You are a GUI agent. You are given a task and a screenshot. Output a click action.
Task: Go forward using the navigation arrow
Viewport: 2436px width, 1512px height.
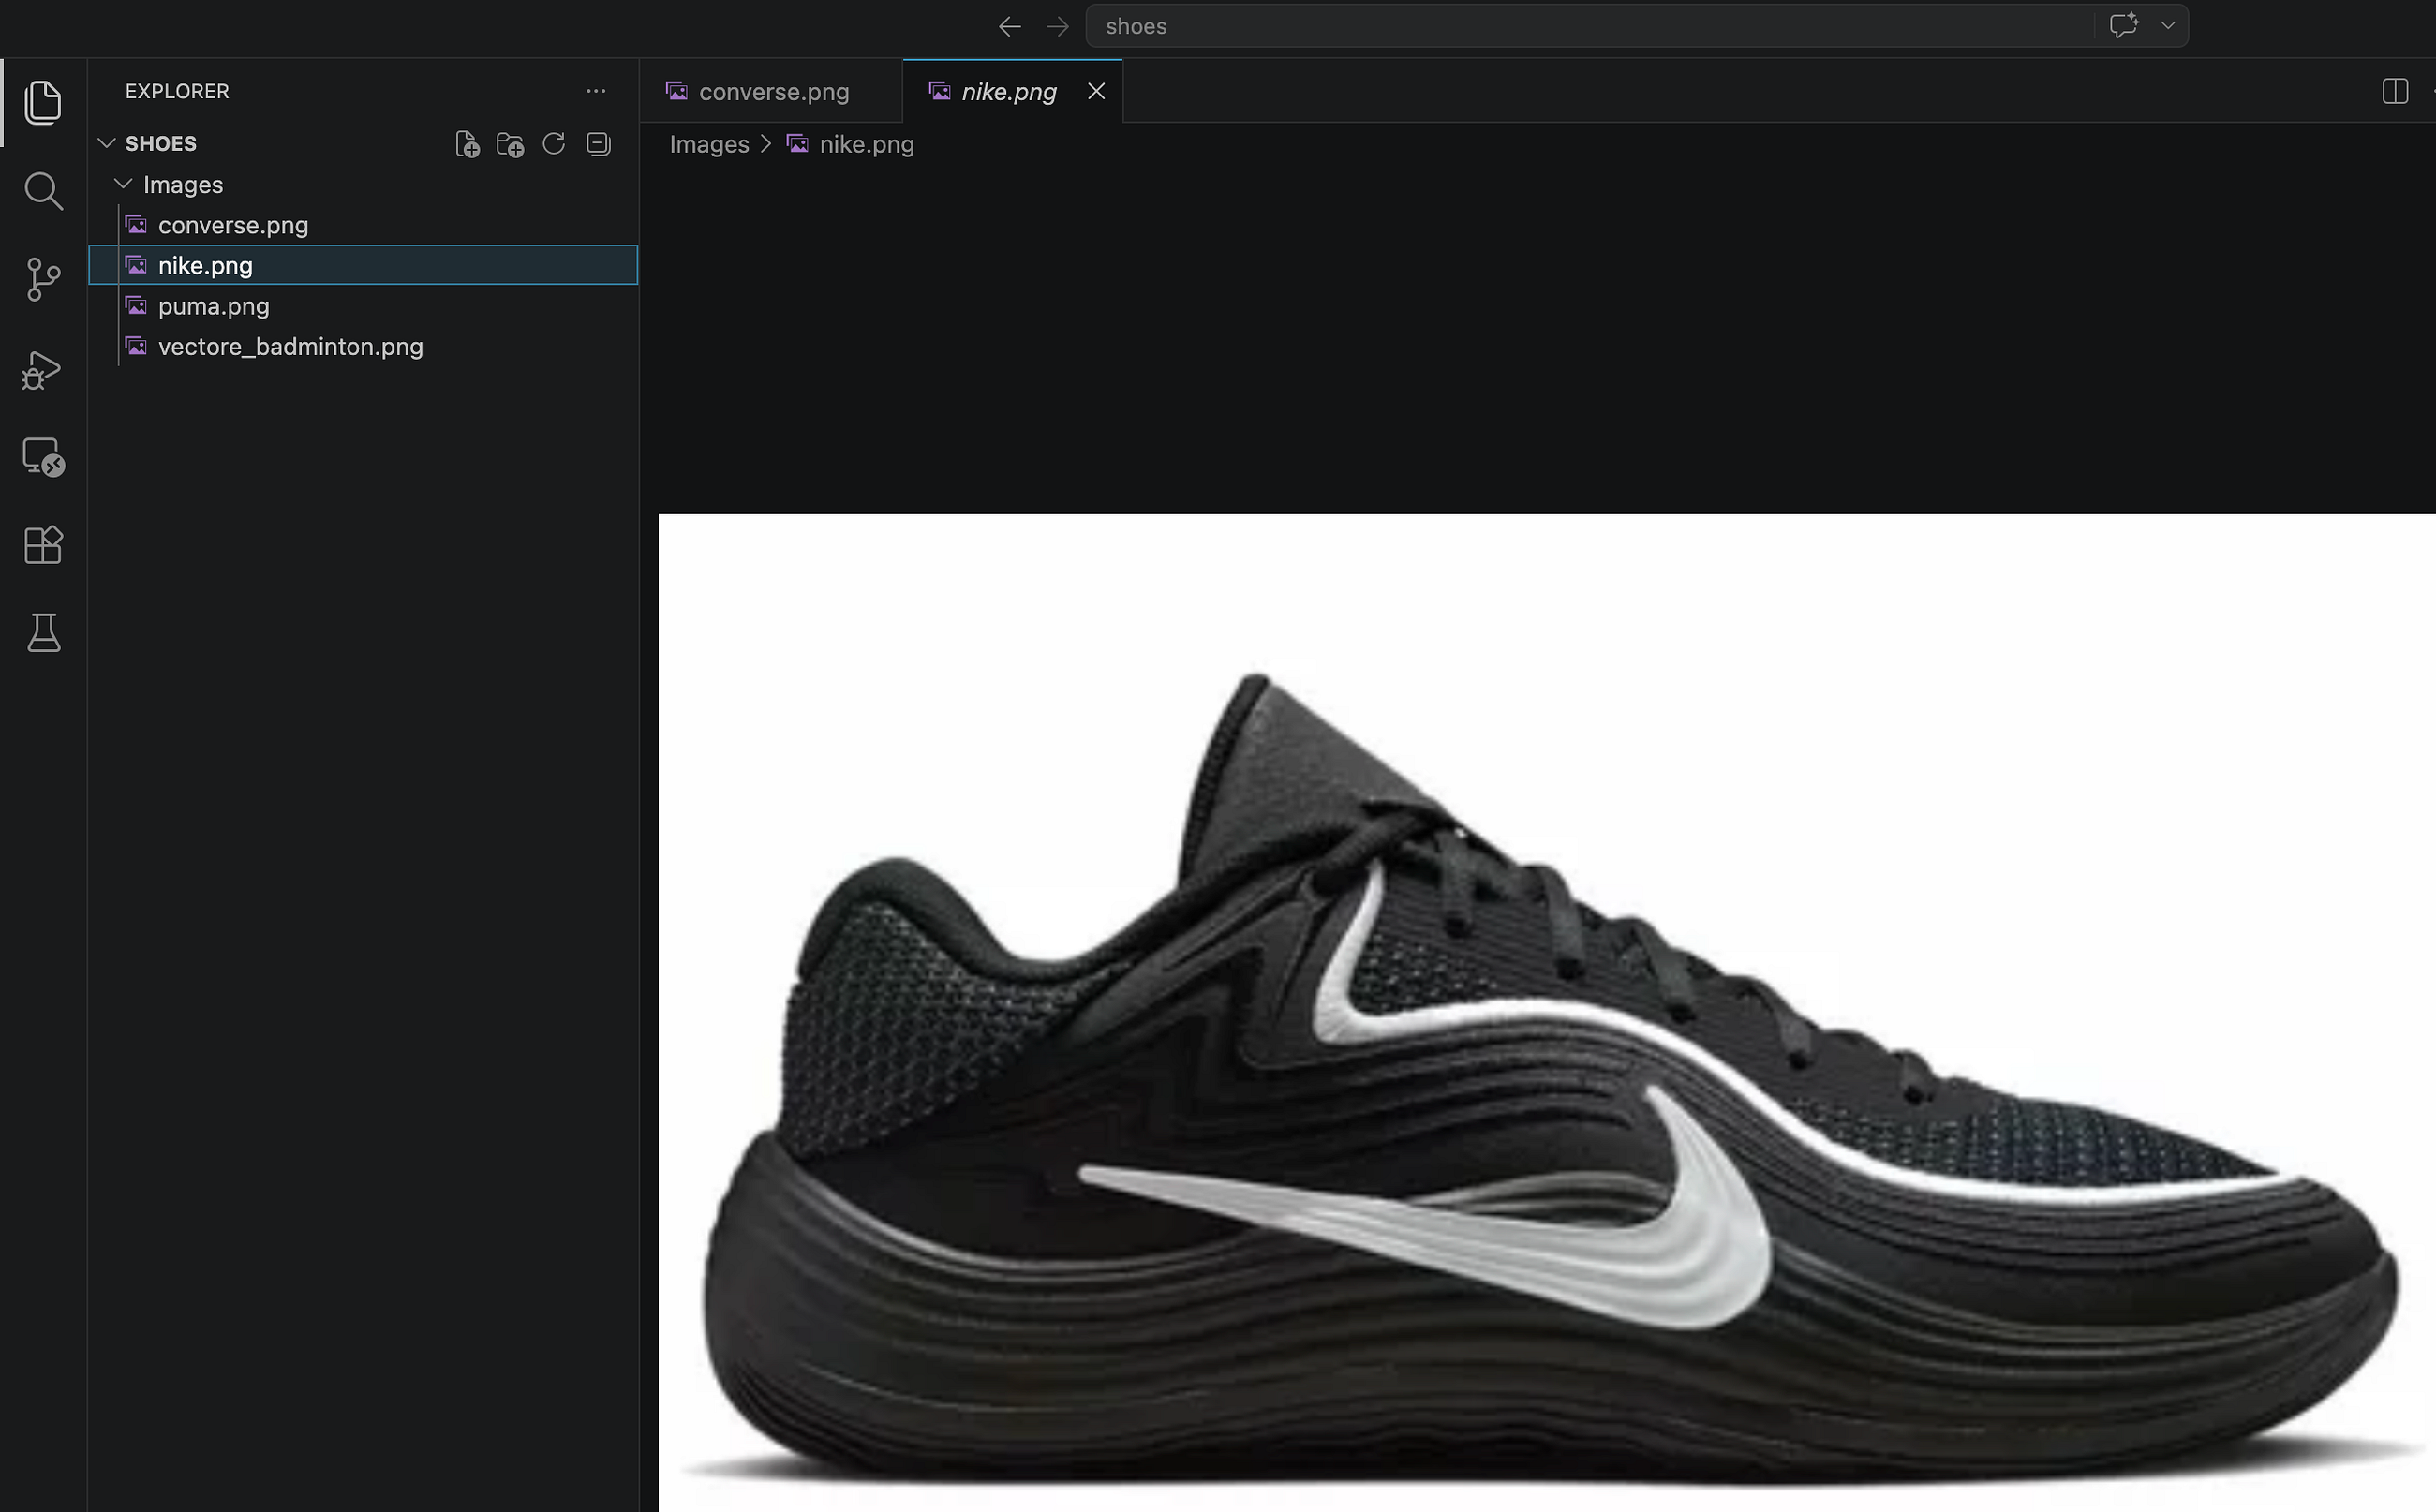(1057, 26)
